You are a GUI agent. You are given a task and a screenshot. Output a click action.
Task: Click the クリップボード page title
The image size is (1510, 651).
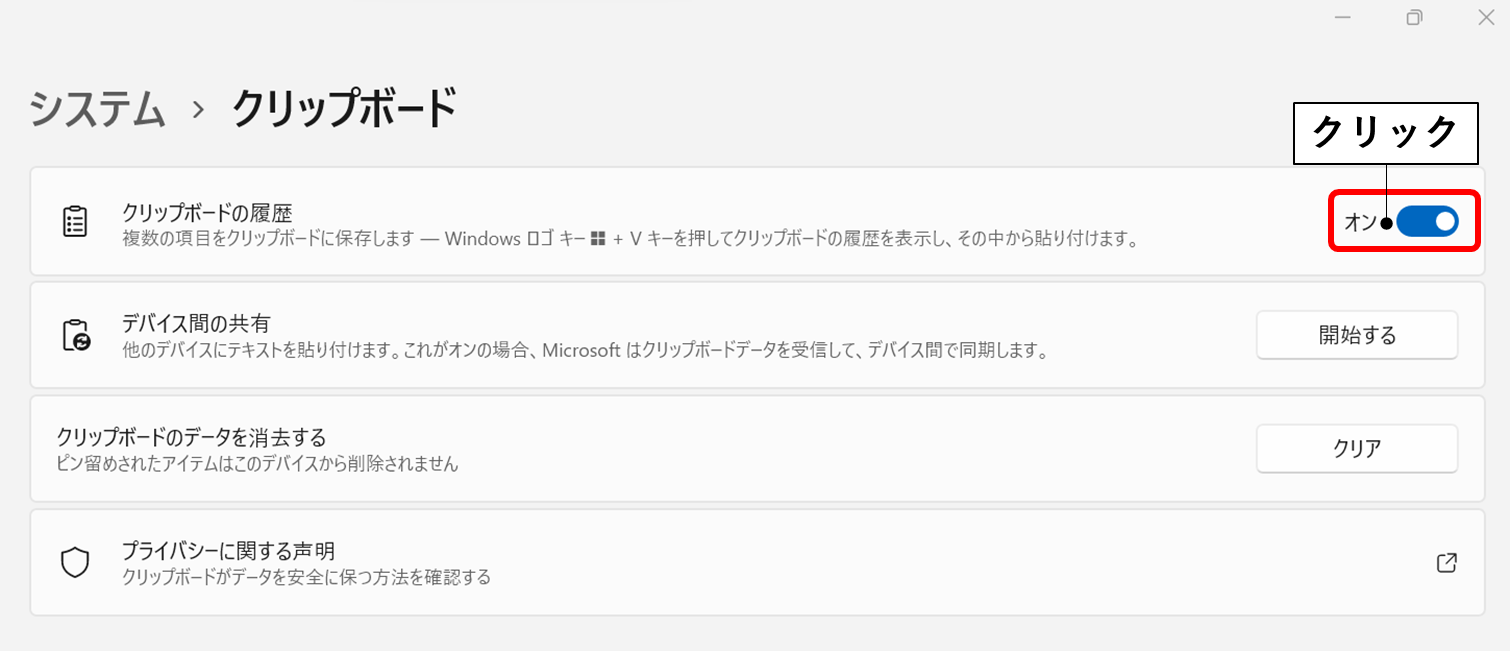pos(345,108)
